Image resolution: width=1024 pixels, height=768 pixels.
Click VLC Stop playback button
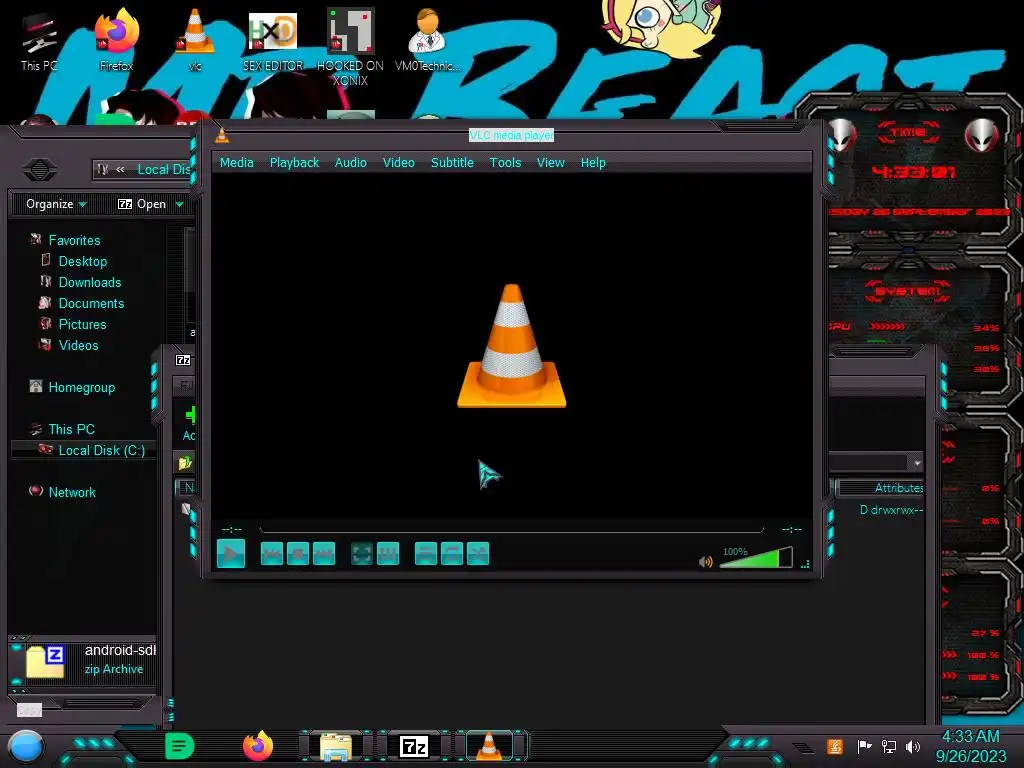click(x=298, y=554)
